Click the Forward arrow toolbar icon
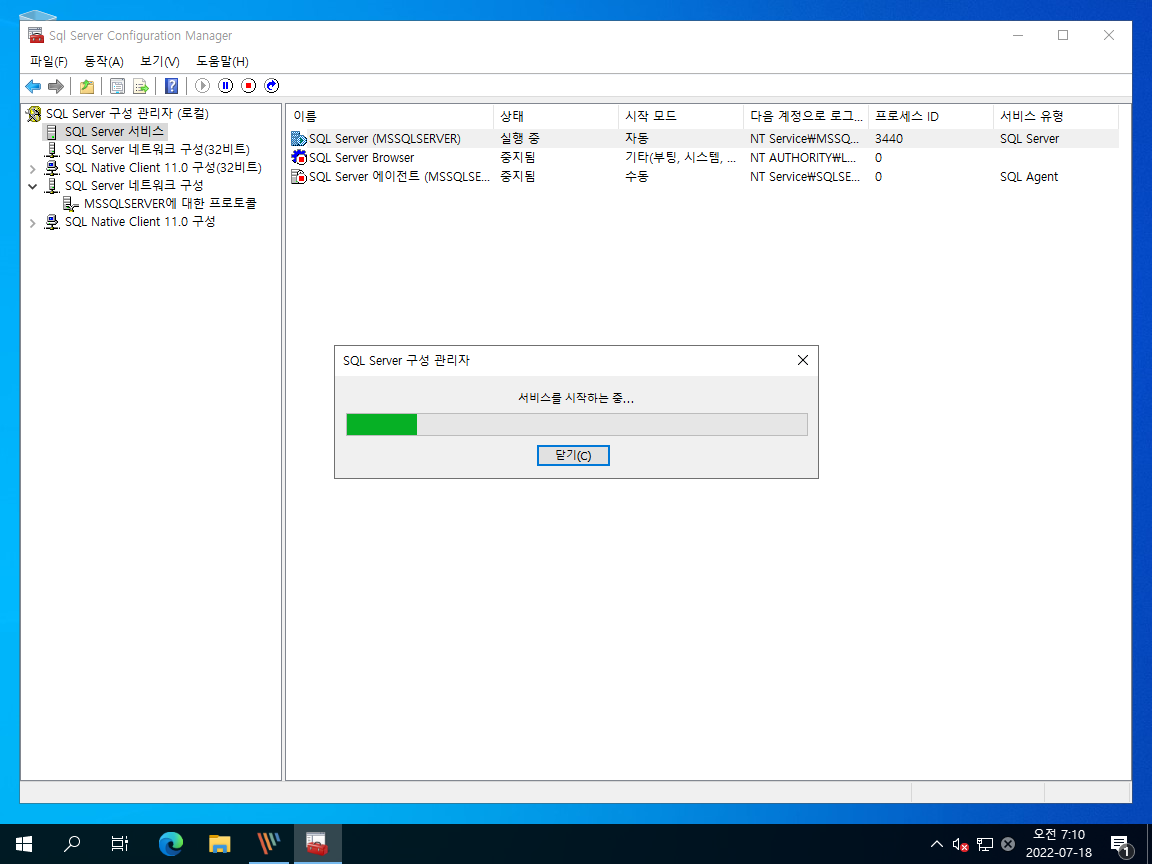 56,86
